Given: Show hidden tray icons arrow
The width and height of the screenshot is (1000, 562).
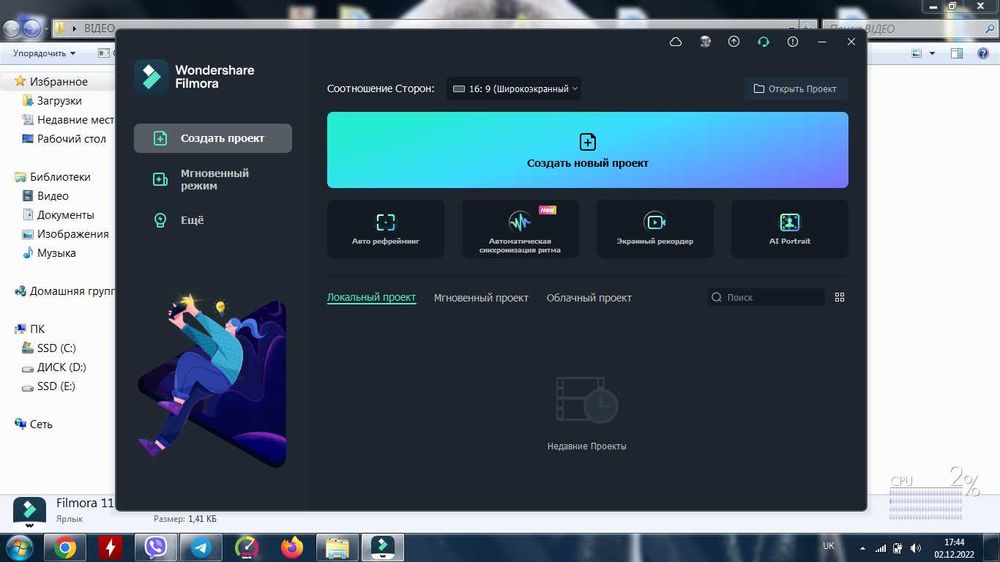Looking at the screenshot, I should [862, 549].
